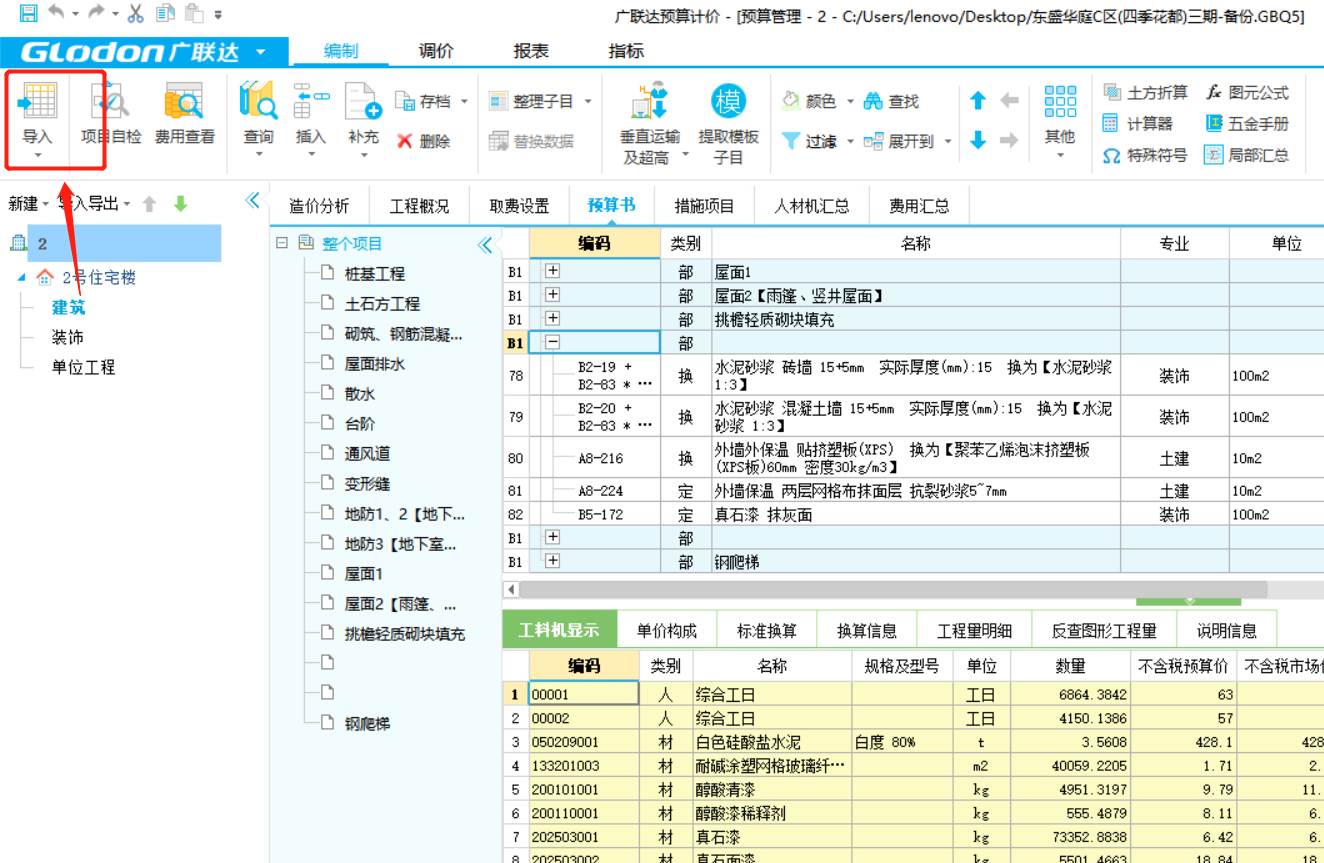Click the Copy icon in quick access bar
Viewport: 1324px width, 863px height.
[x=165, y=14]
